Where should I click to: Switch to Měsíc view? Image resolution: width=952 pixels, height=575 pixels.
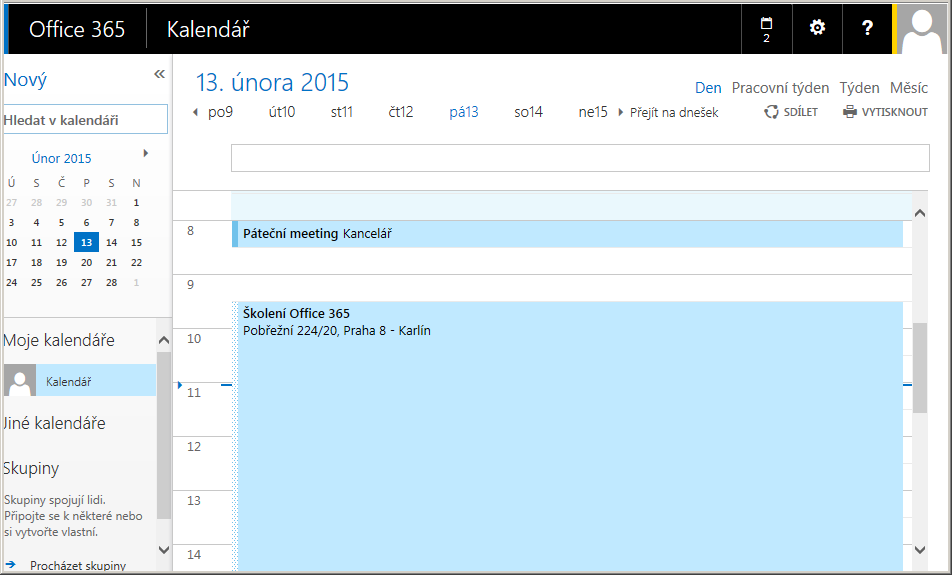(909, 88)
